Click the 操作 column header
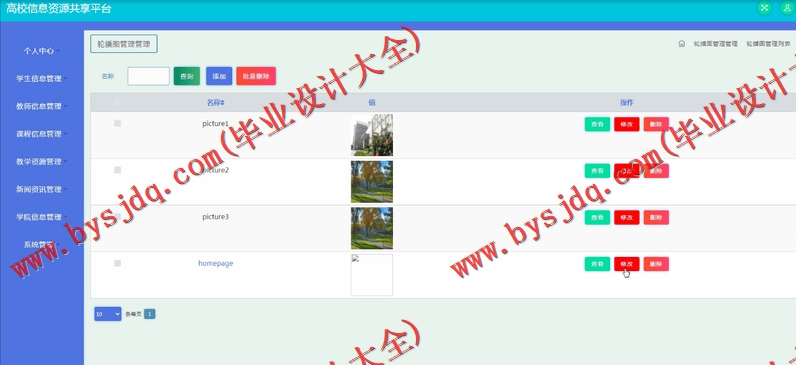This screenshot has width=796, height=365. click(x=627, y=103)
